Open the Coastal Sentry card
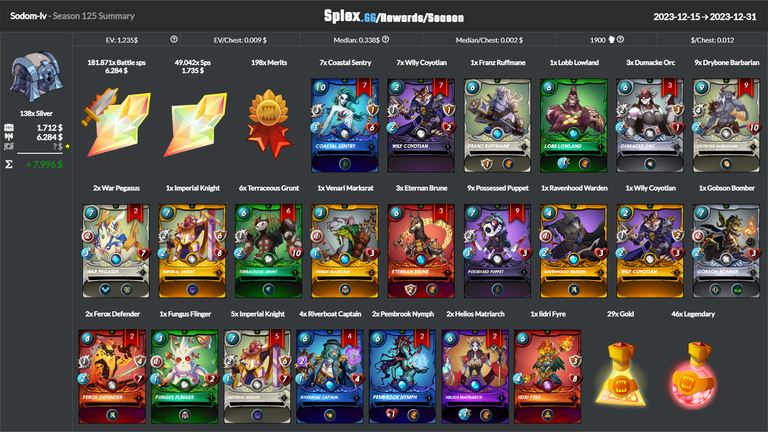The image size is (768, 432). (x=345, y=125)
